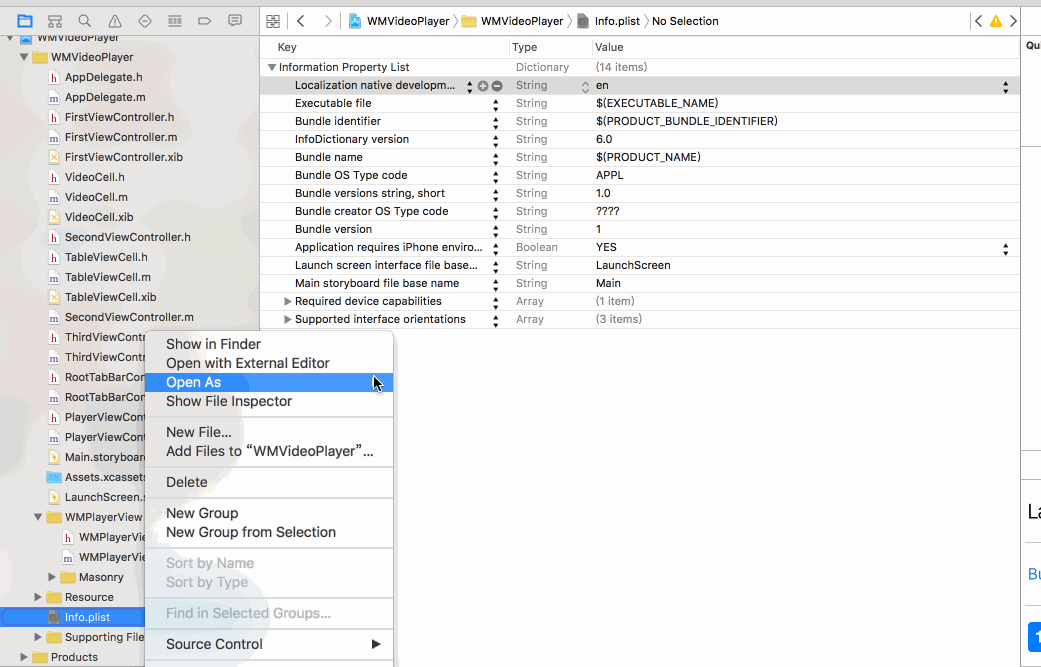This screenshot has height=667, width=1041.
Task: Add row with plus button on Localization row
Action: [x=483, y=86]
